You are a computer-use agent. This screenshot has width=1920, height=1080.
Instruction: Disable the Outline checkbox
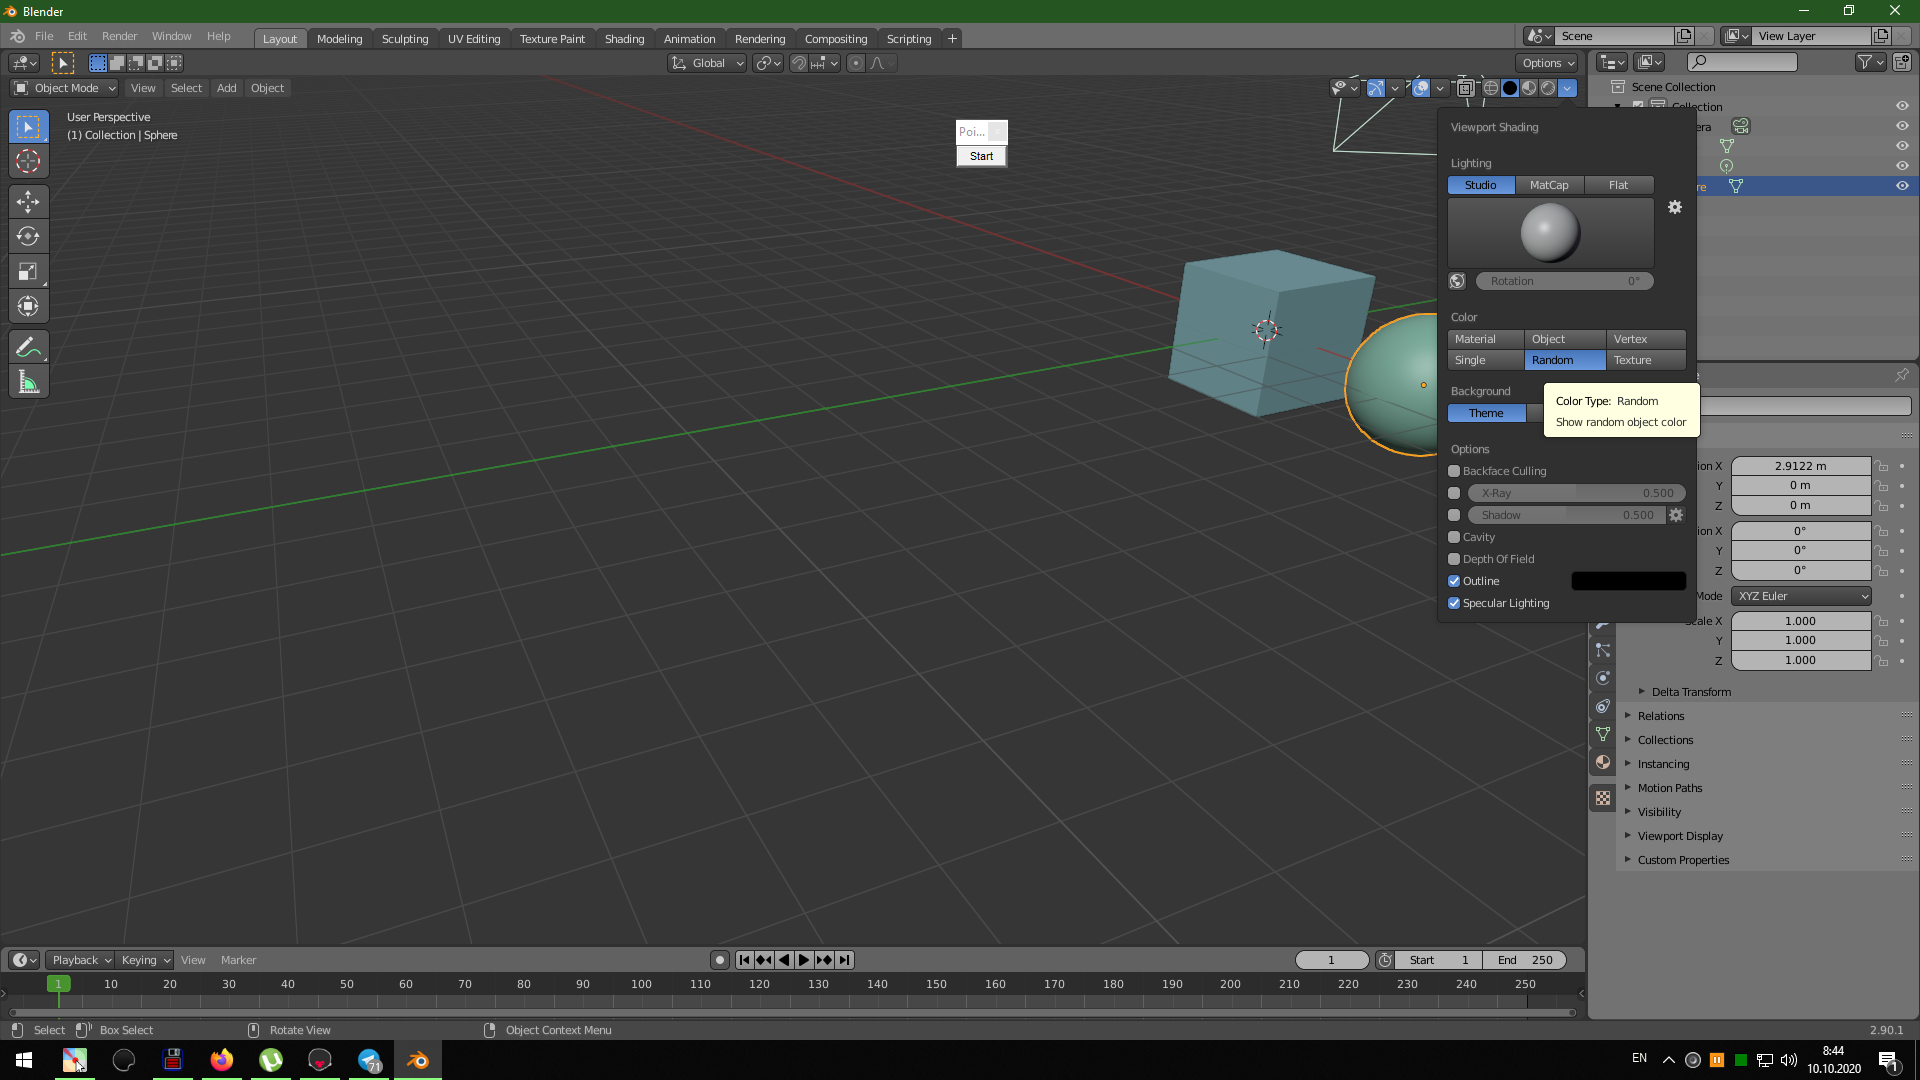(1454, 581)
